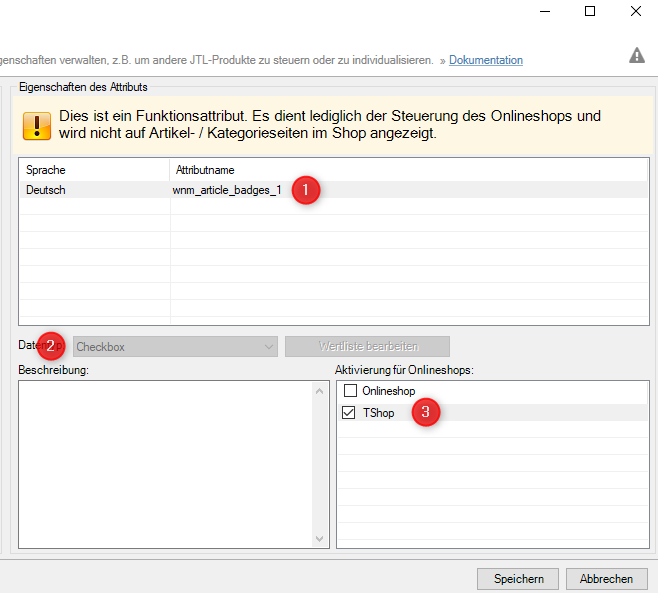Click the warning triangle icon

click(637, 55)
